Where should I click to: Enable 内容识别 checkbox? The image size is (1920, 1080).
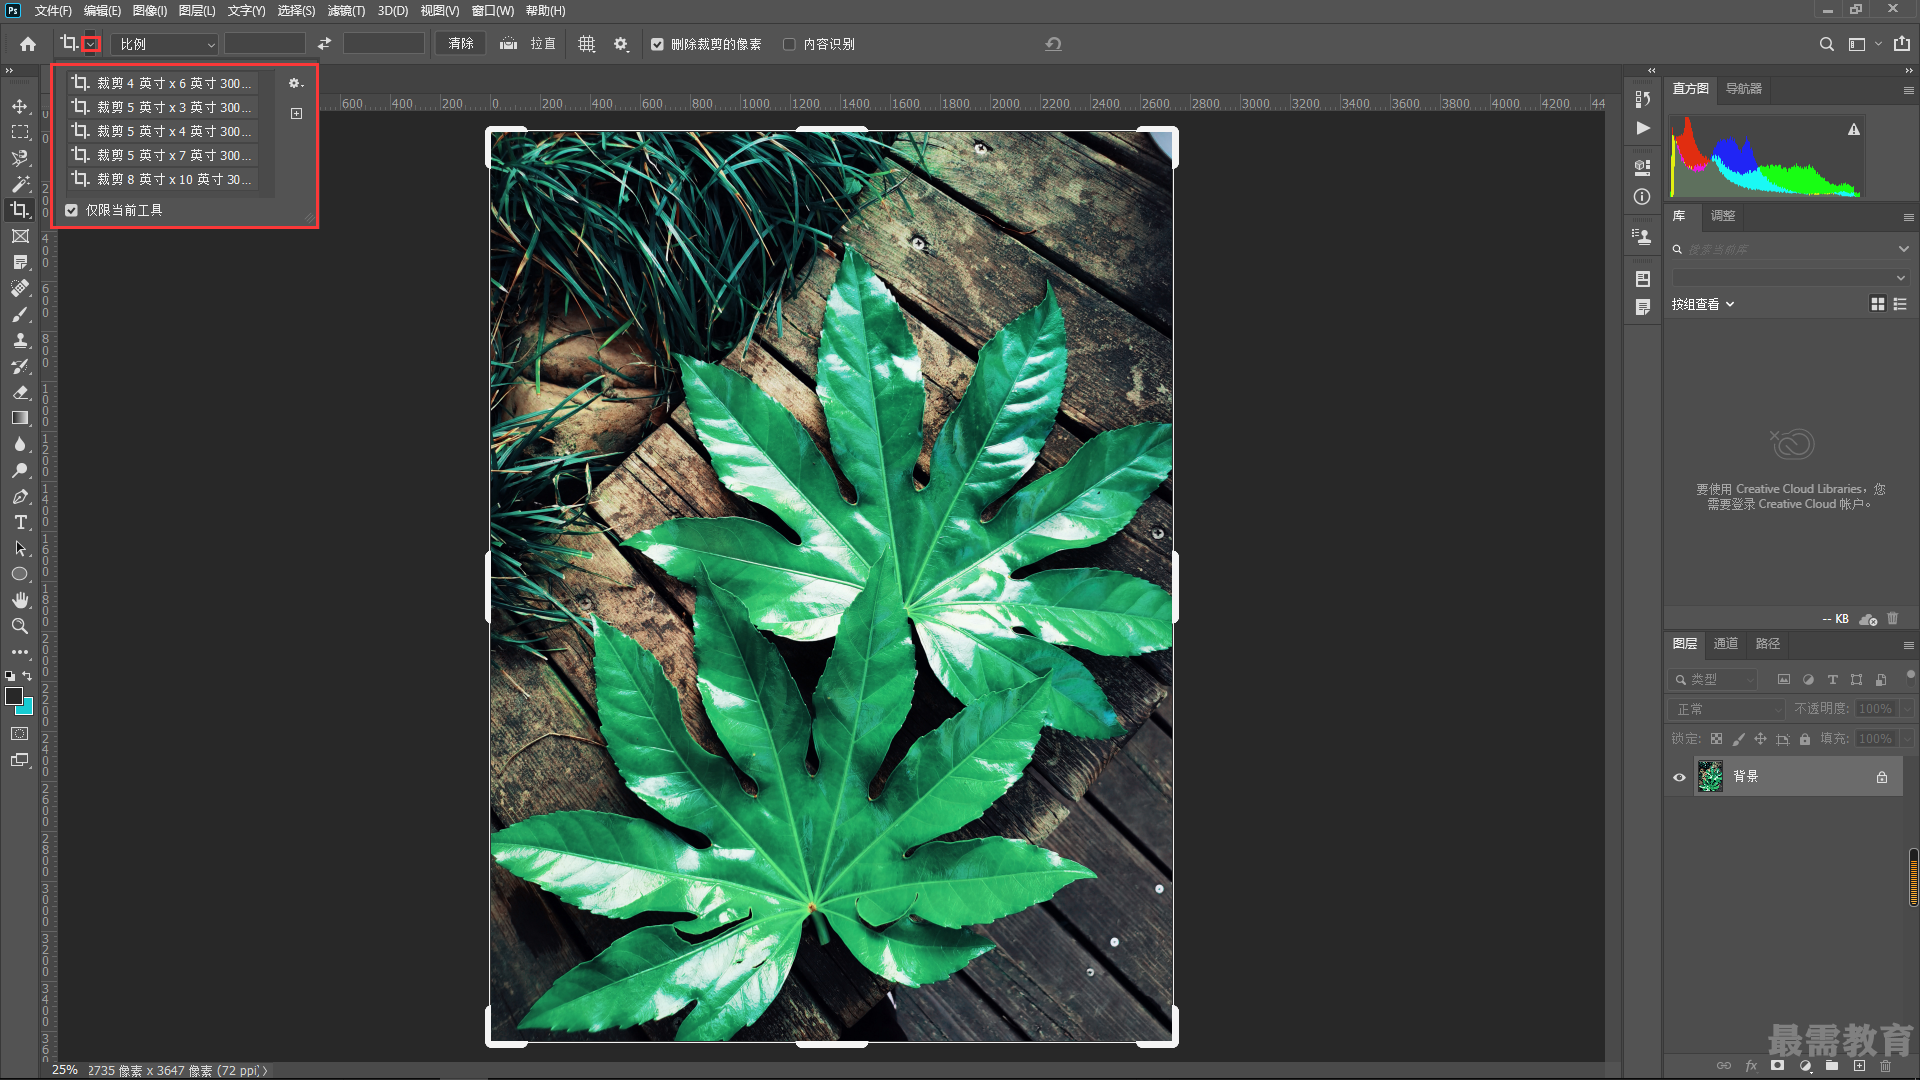click(789, 44)
